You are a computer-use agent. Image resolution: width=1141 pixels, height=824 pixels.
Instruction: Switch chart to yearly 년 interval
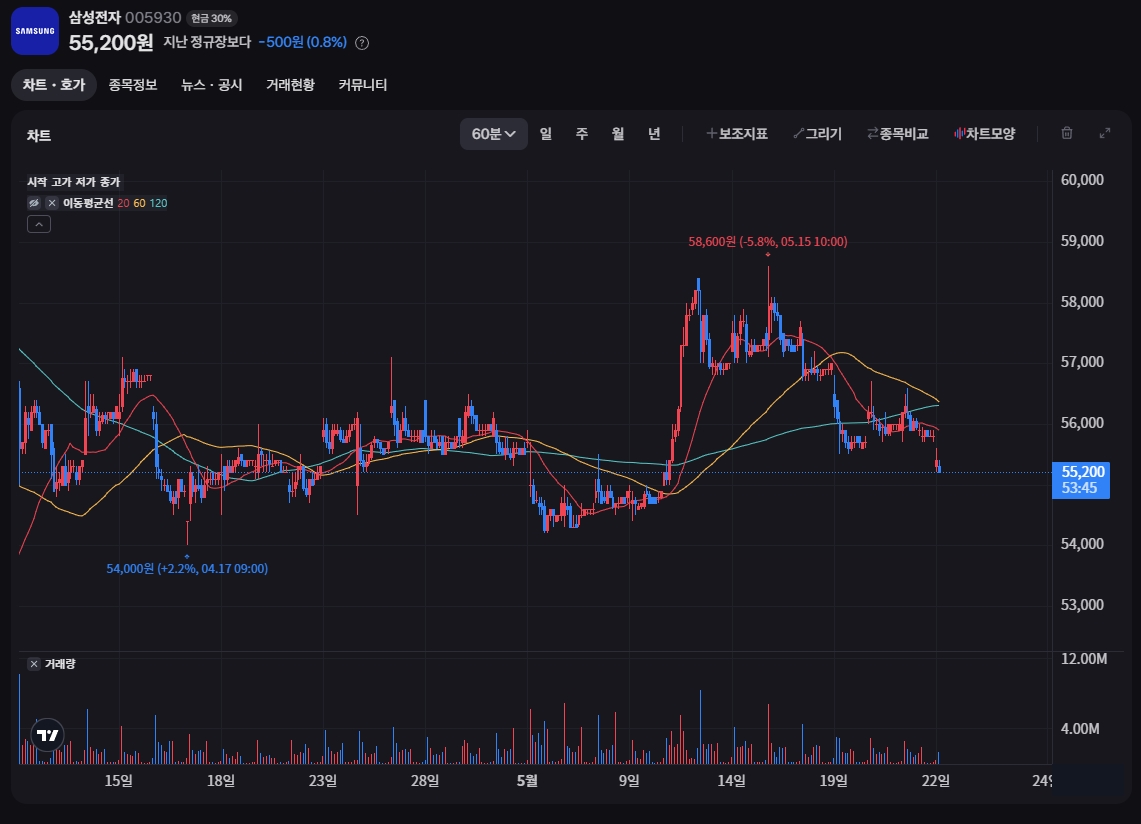click(x=654, y=134)
